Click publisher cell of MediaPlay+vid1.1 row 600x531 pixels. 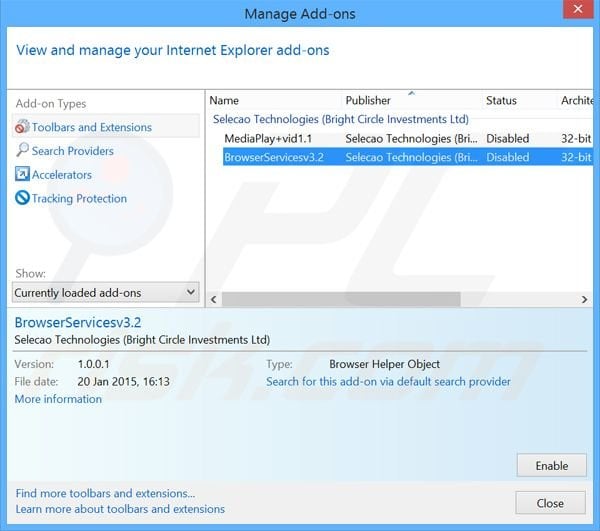(x=411, y=138)
